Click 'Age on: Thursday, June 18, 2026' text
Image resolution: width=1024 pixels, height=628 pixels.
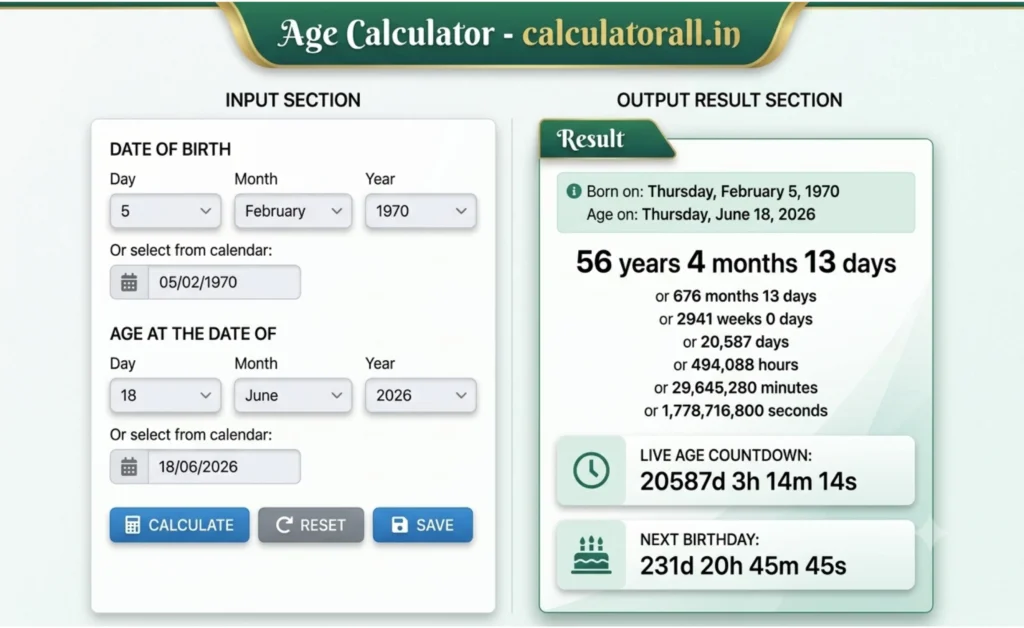point(701,214)
